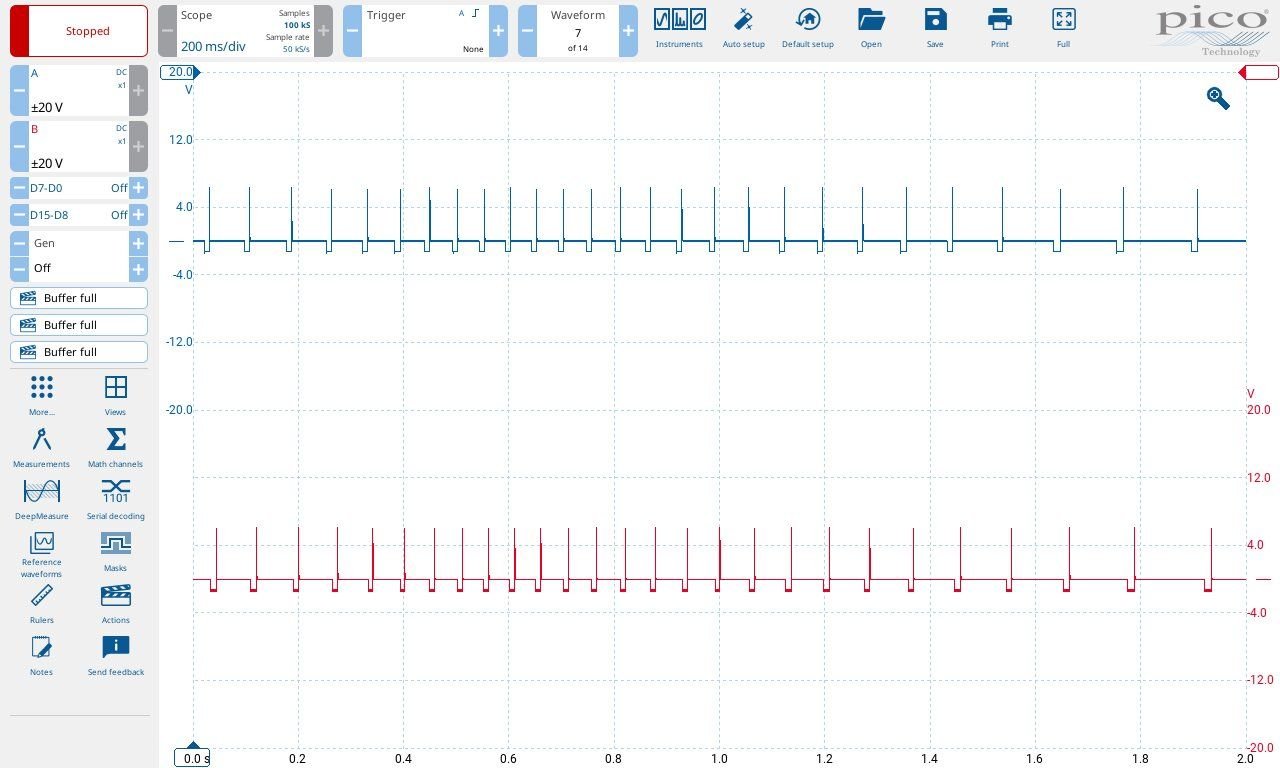Toggle D7-D0 digital channel off state

[x=78, y=188]
